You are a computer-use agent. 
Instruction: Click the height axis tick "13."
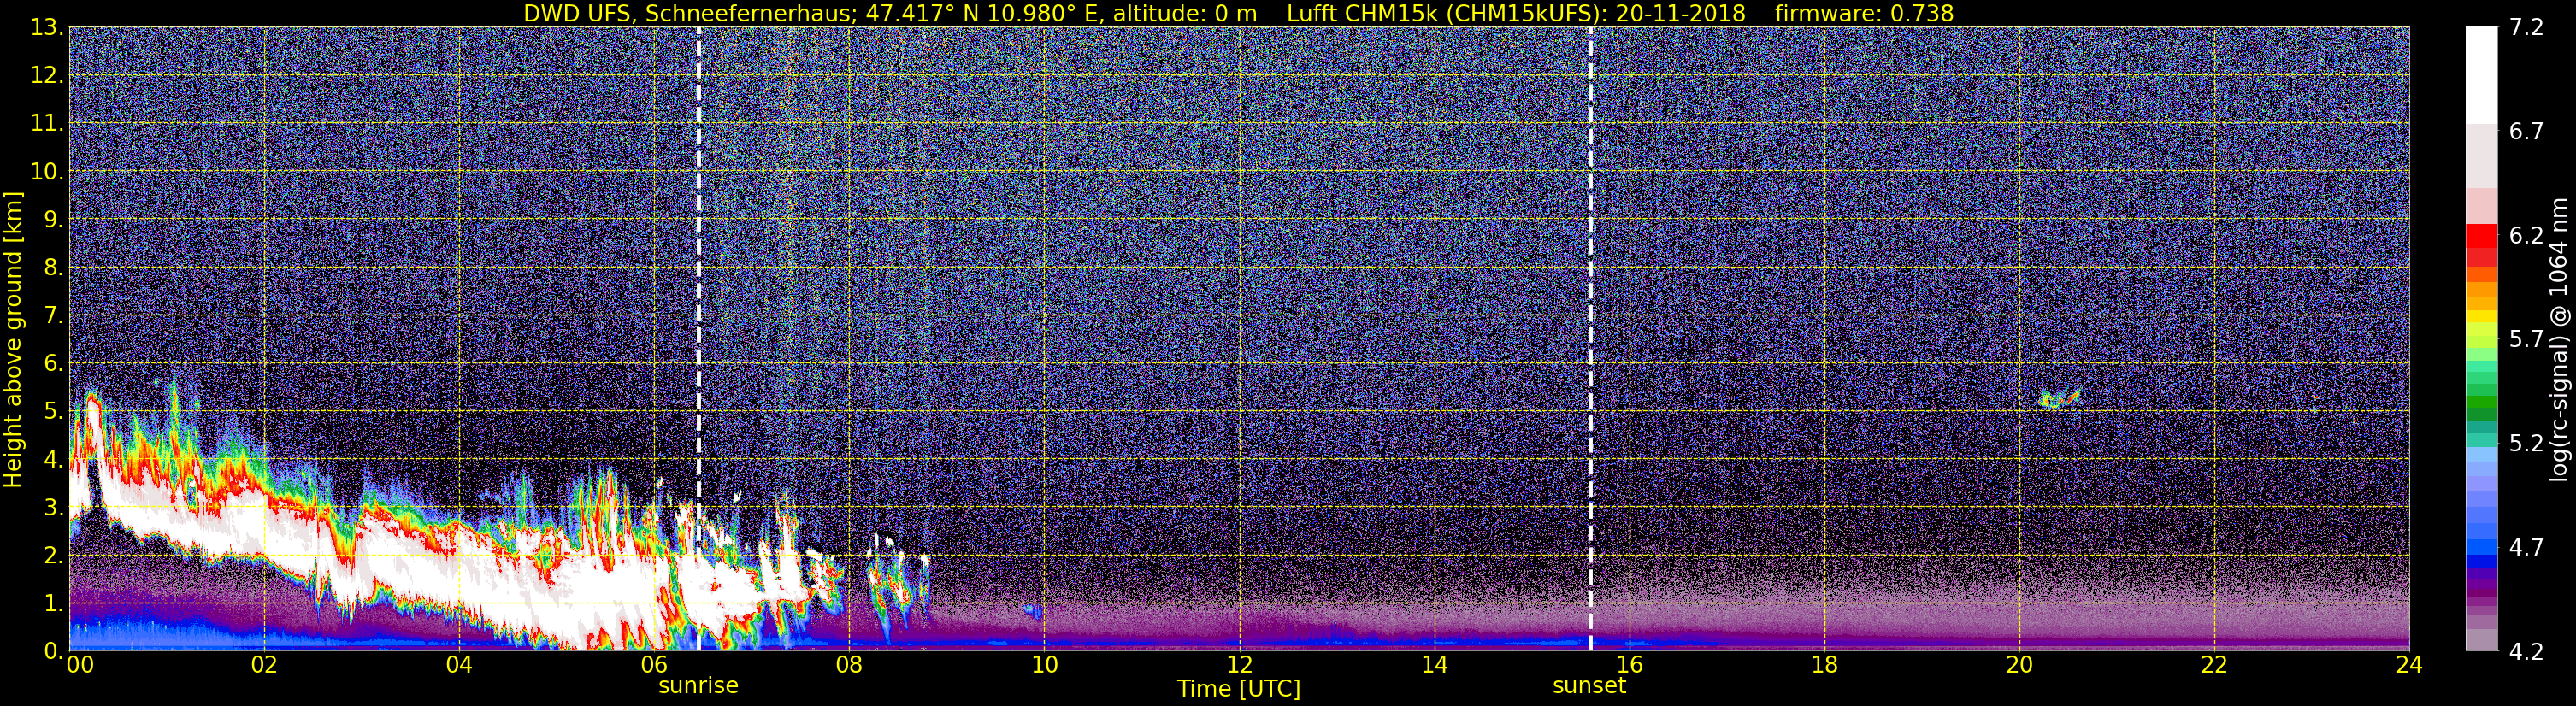point(47,27)
